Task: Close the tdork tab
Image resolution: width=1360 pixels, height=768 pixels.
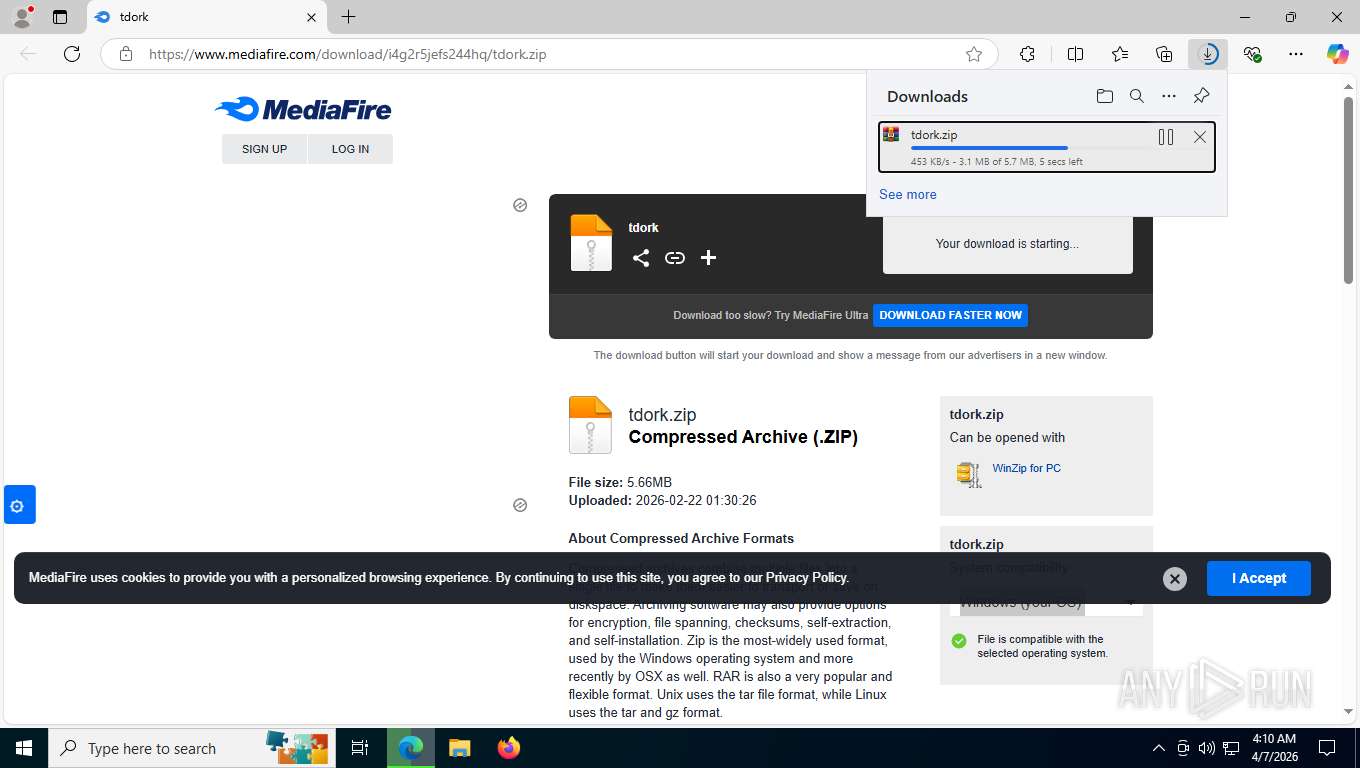Action: point(311,17)
